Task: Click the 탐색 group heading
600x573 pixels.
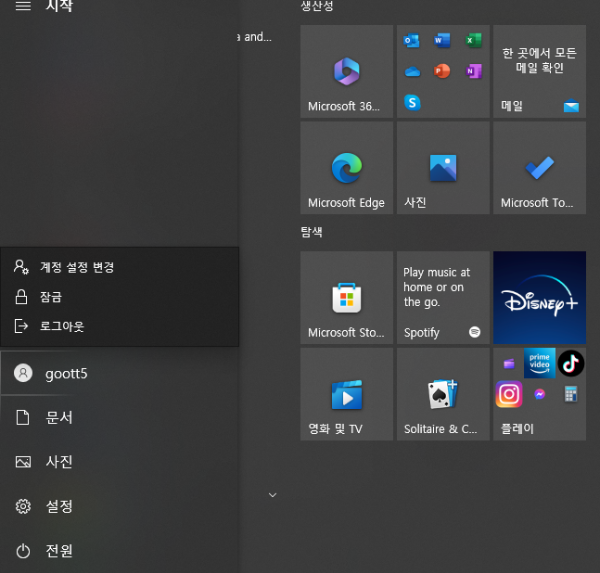Action: coord(311,232)
